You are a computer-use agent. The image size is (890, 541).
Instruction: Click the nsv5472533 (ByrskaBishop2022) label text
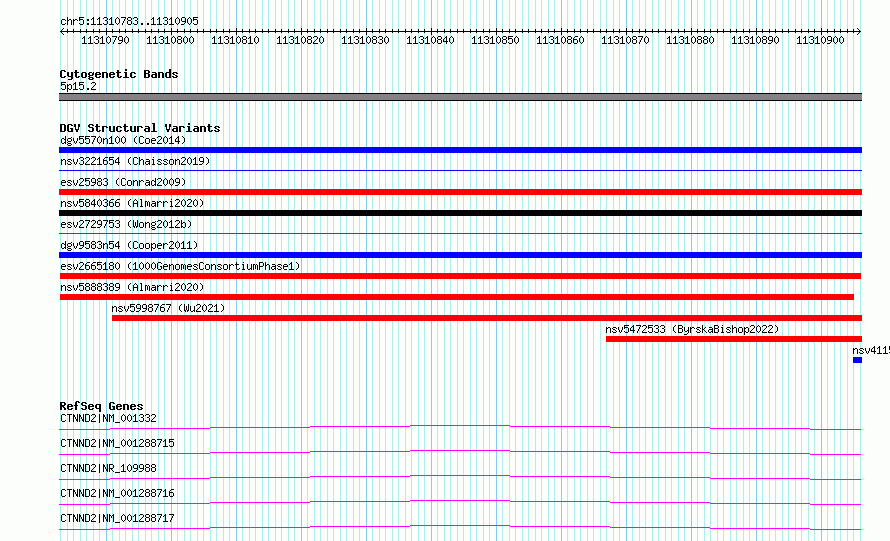[x=692, y=329]
